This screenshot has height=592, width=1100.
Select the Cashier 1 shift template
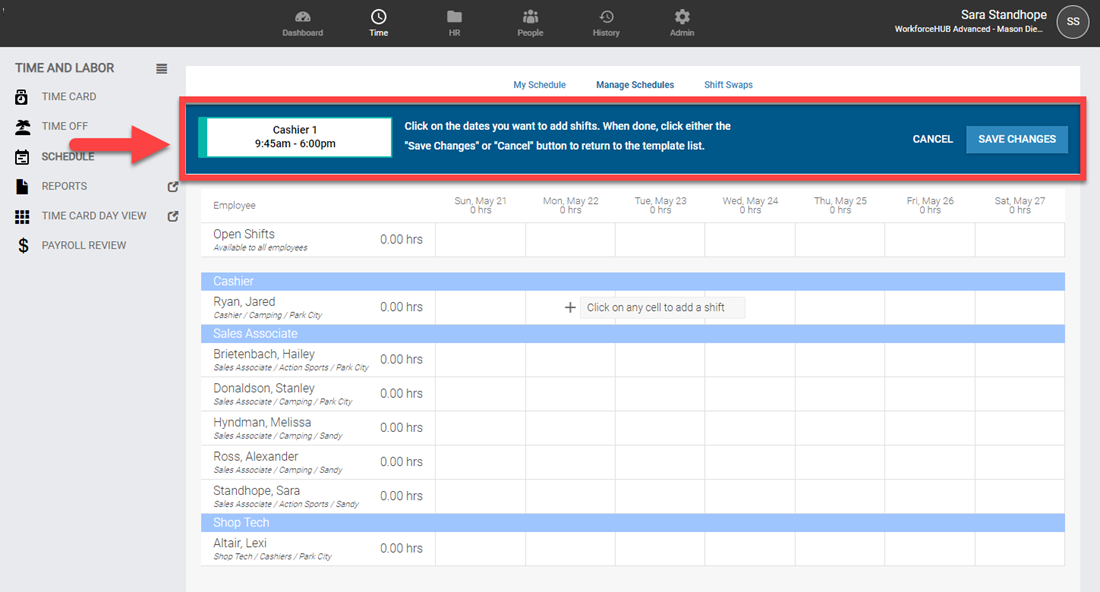295,137
